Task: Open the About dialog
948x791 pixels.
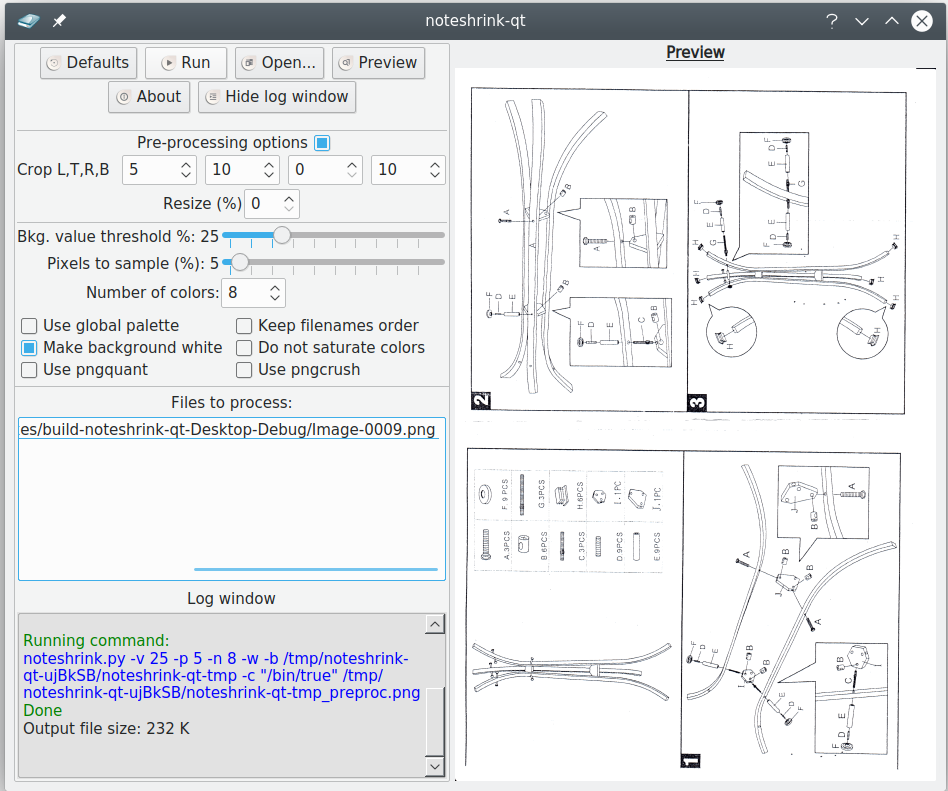Action: [x=148, y=97]
